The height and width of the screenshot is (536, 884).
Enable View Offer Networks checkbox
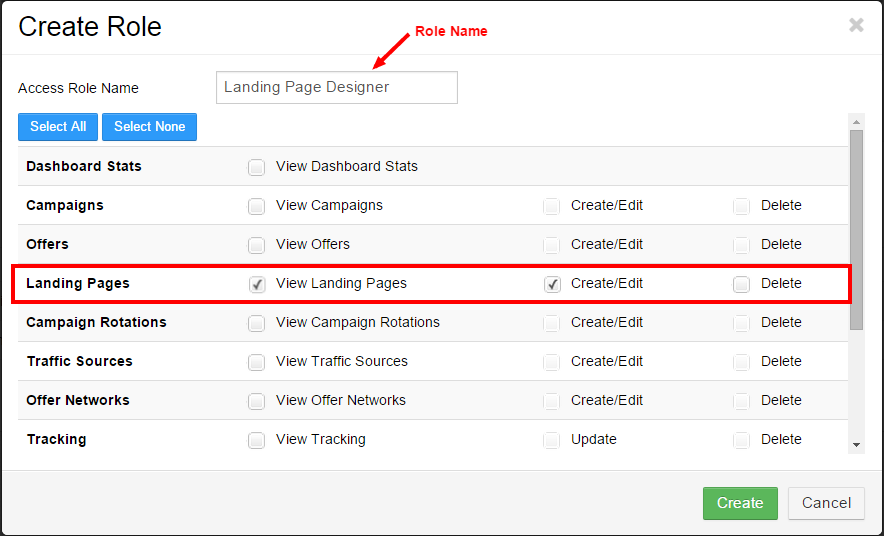[x=257, y=401]
